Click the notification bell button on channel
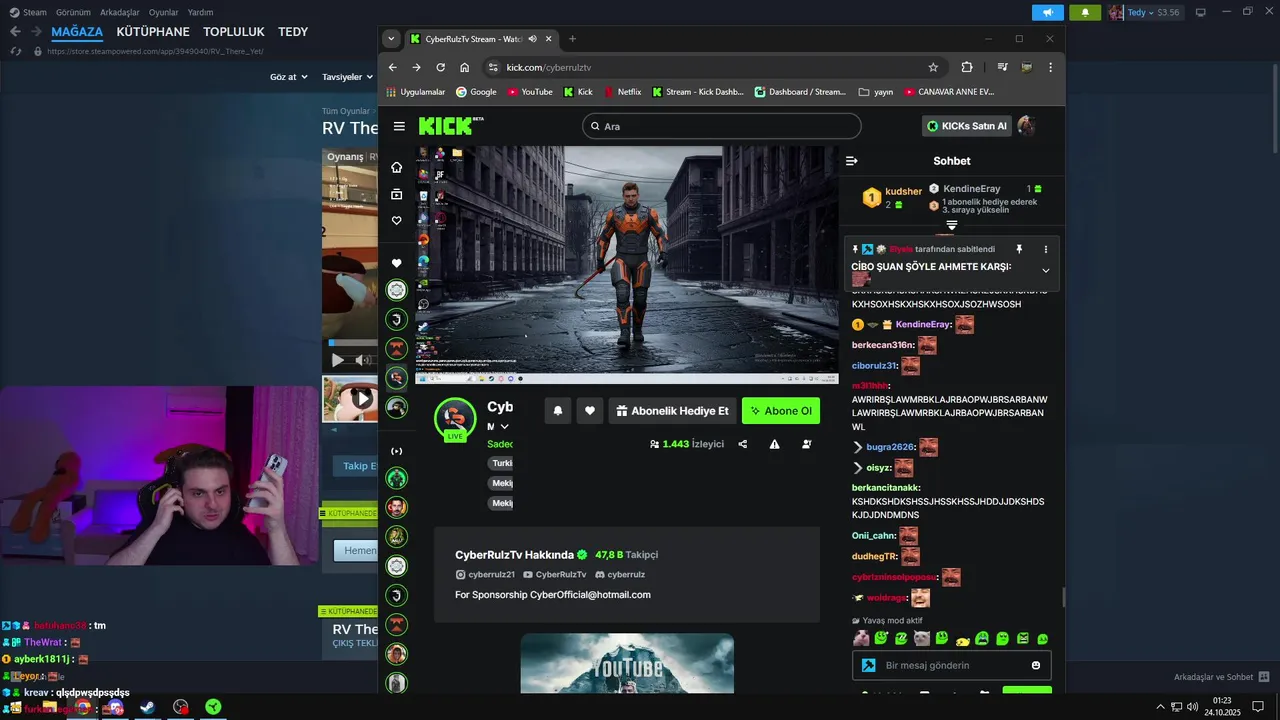Screen dimensions: 1280x720 [558, 411]
